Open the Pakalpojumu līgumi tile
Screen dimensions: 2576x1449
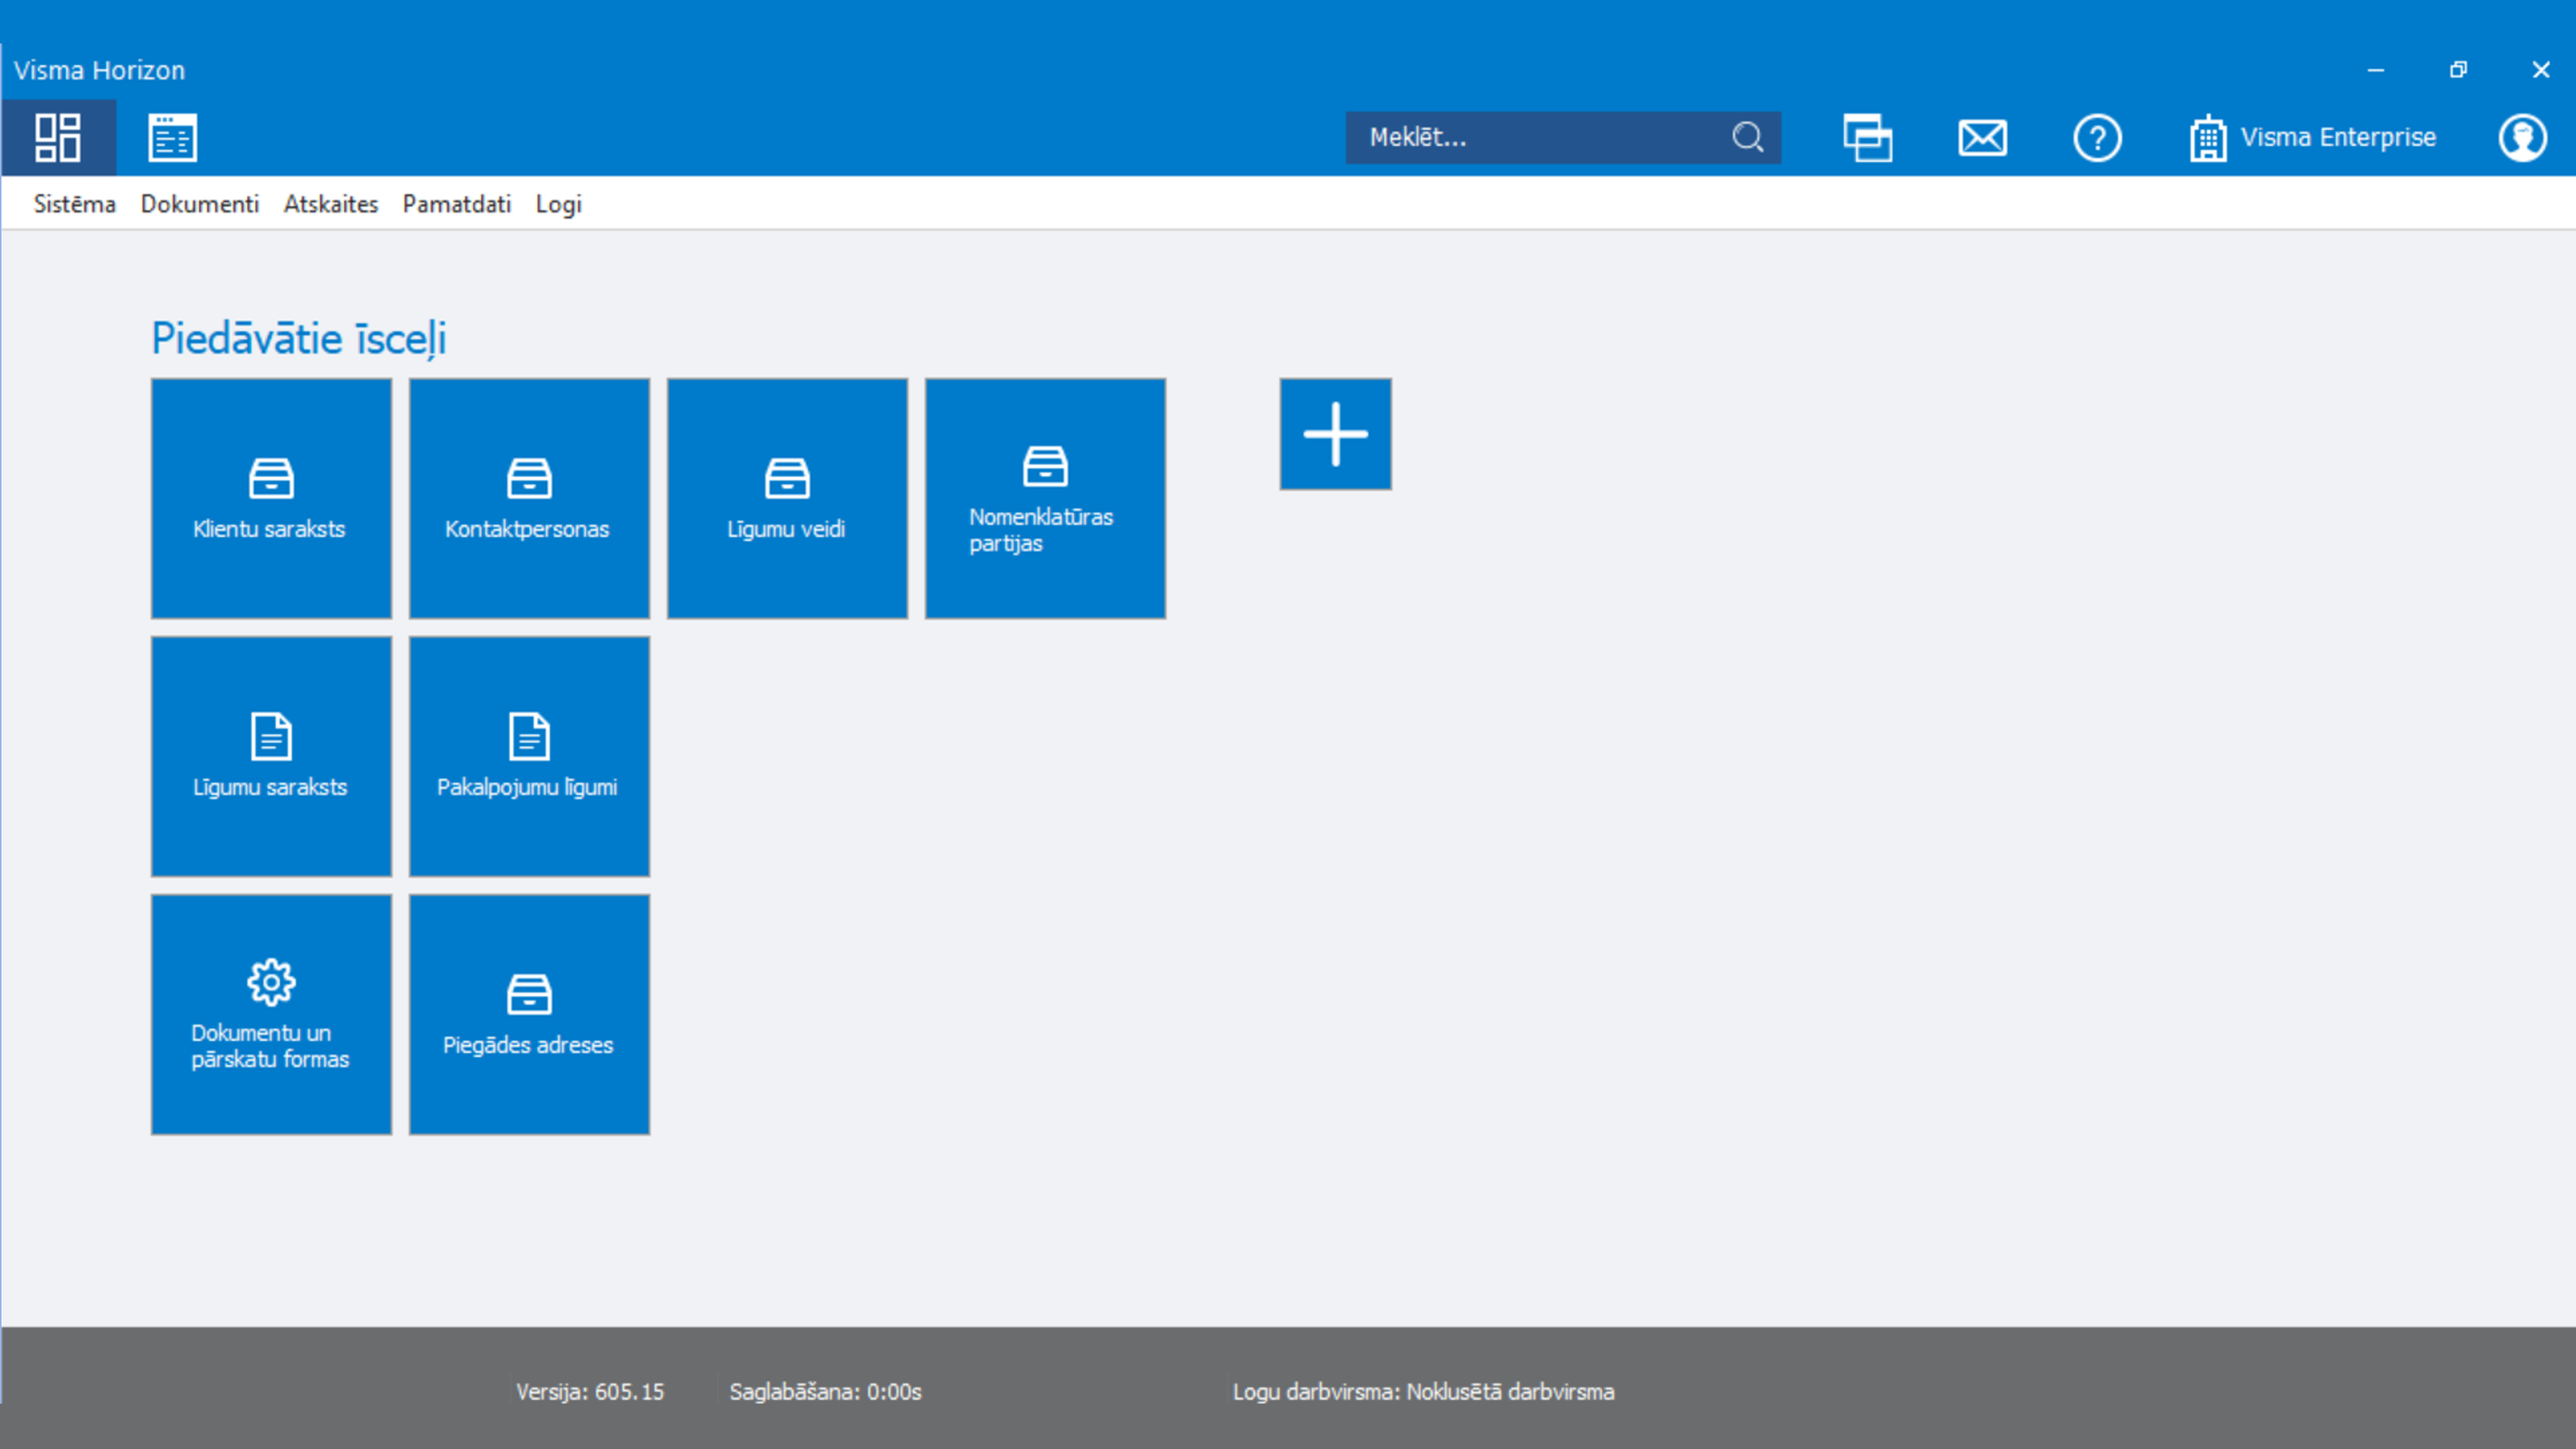point(529,756)
